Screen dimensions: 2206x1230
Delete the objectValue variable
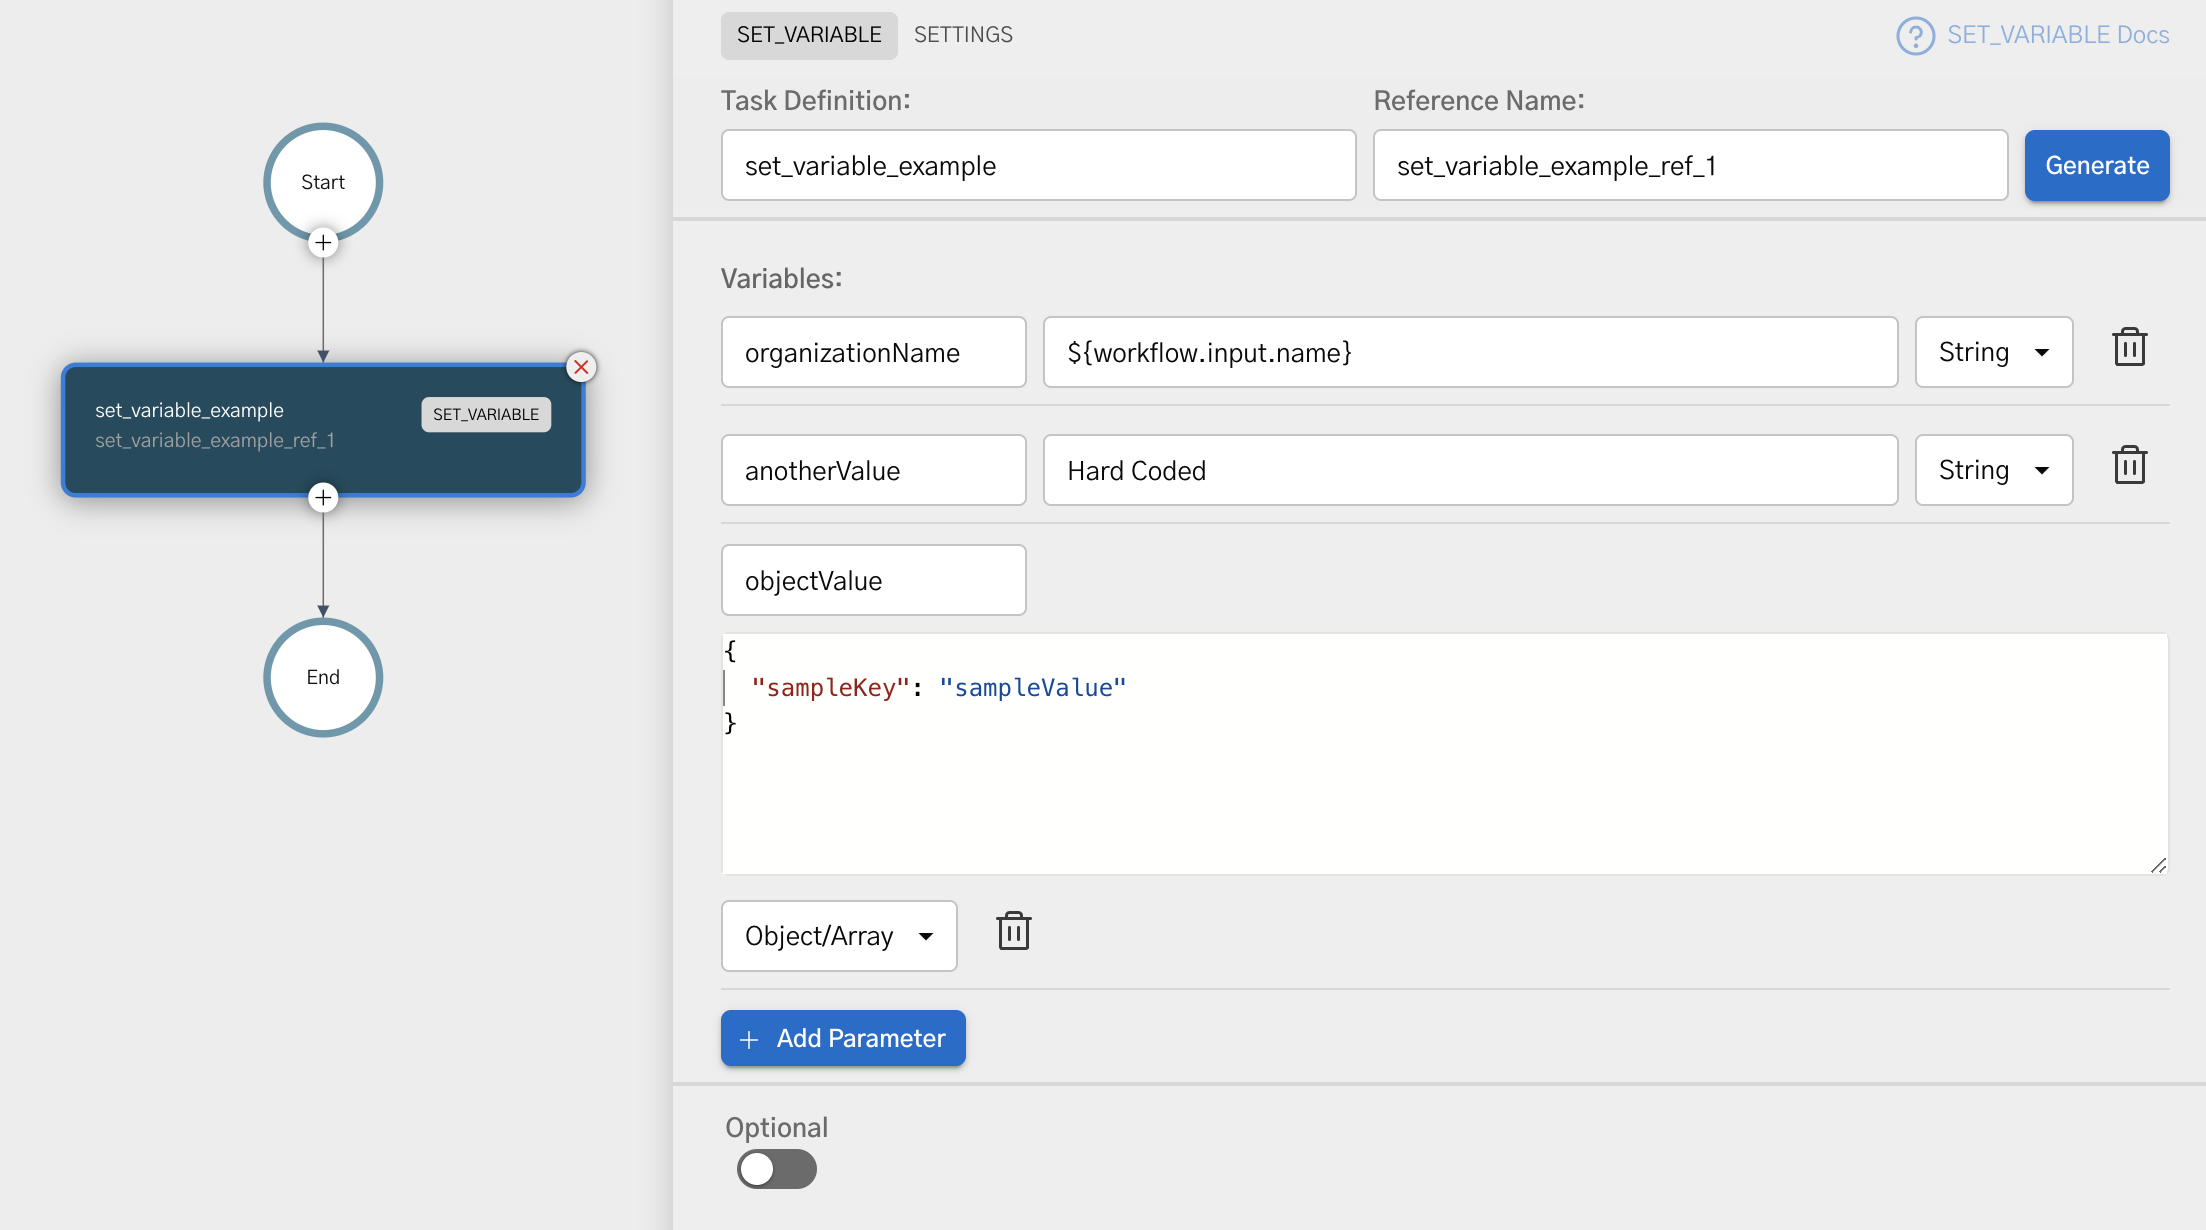coord(1013,931)
